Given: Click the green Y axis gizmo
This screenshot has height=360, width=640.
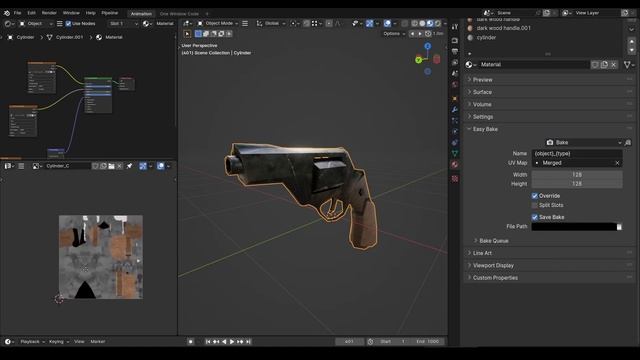Looking at the screenshot, I should click(x=418, y=60).
